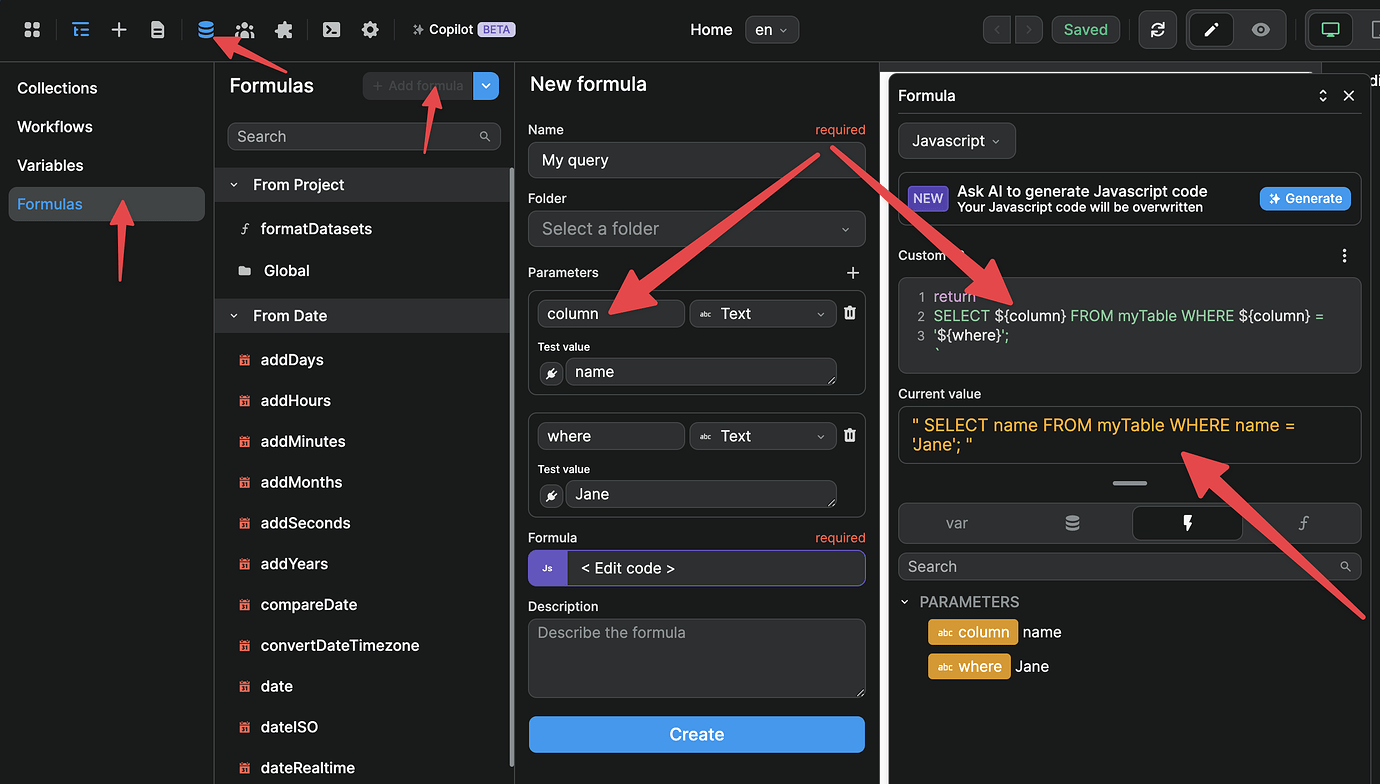Toggle binding for the Jane test value

(x=551, y=495)
